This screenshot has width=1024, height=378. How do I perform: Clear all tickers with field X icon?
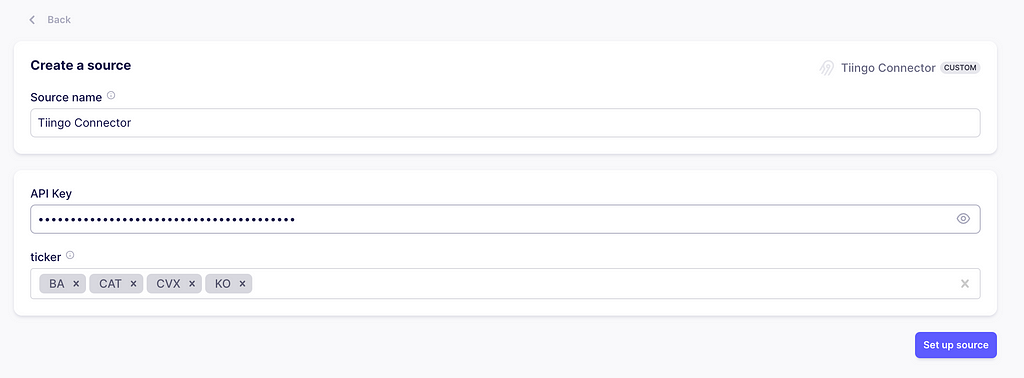click(965, 283)
